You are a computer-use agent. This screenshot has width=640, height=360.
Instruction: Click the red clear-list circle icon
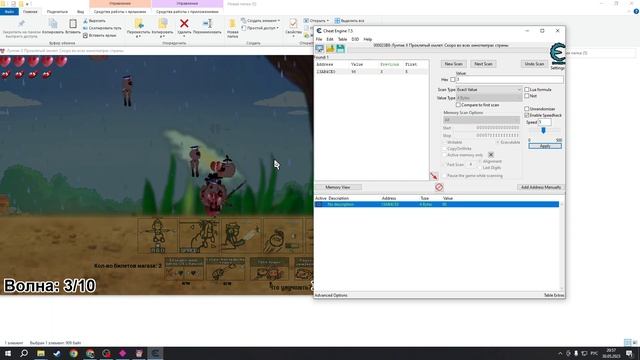[x=439, y=187]
